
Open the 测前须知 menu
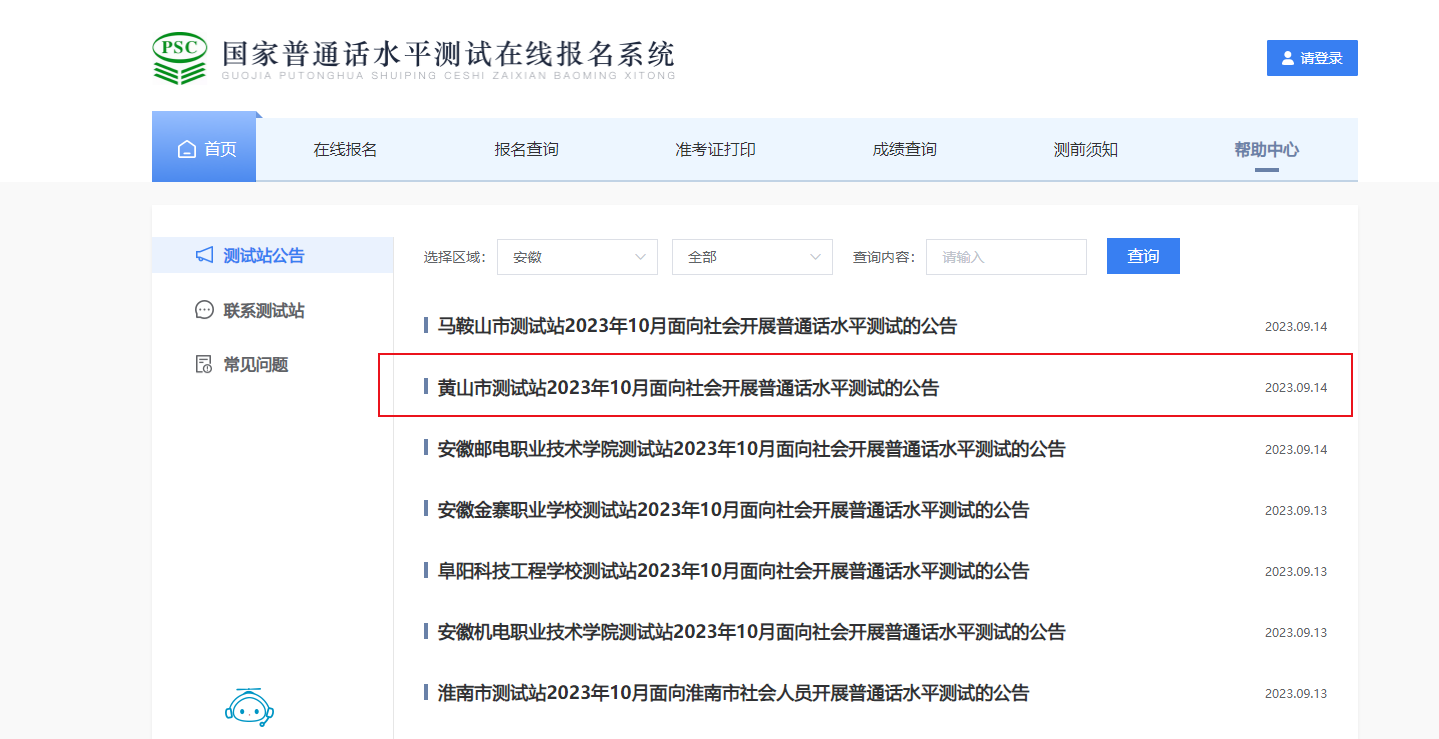1085,149
